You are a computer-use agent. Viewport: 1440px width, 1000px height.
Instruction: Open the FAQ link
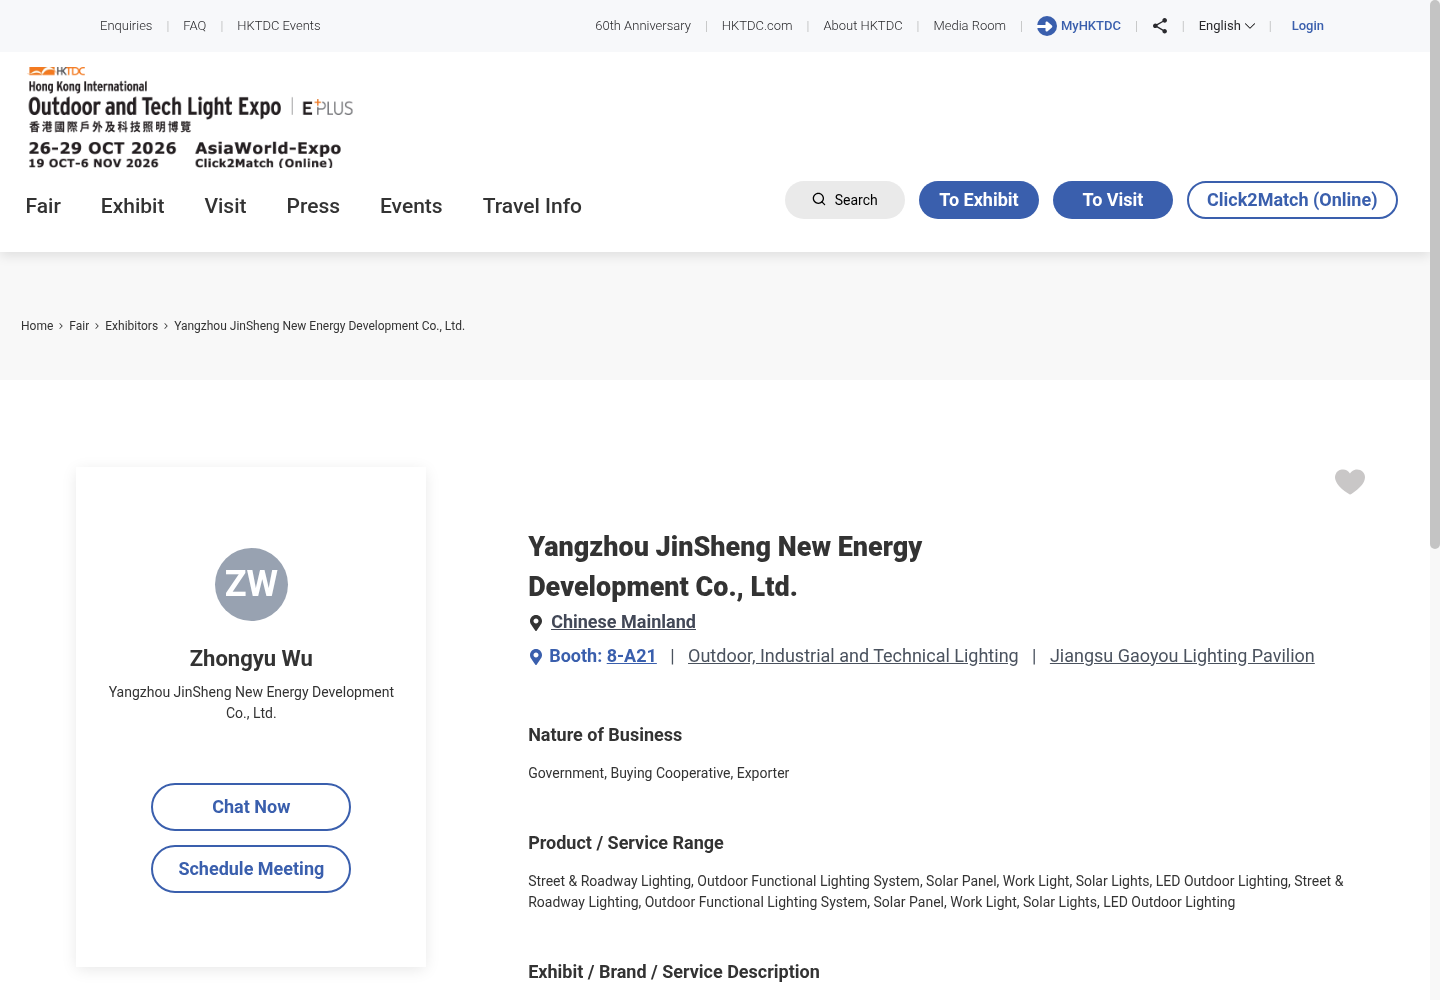pyautogui.click(x=195, y=26)
